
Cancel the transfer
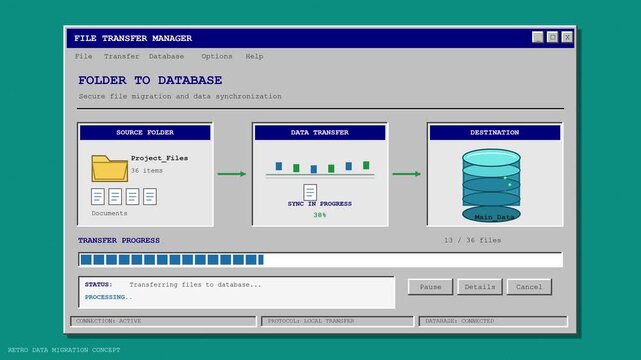(x=529, y=287)
